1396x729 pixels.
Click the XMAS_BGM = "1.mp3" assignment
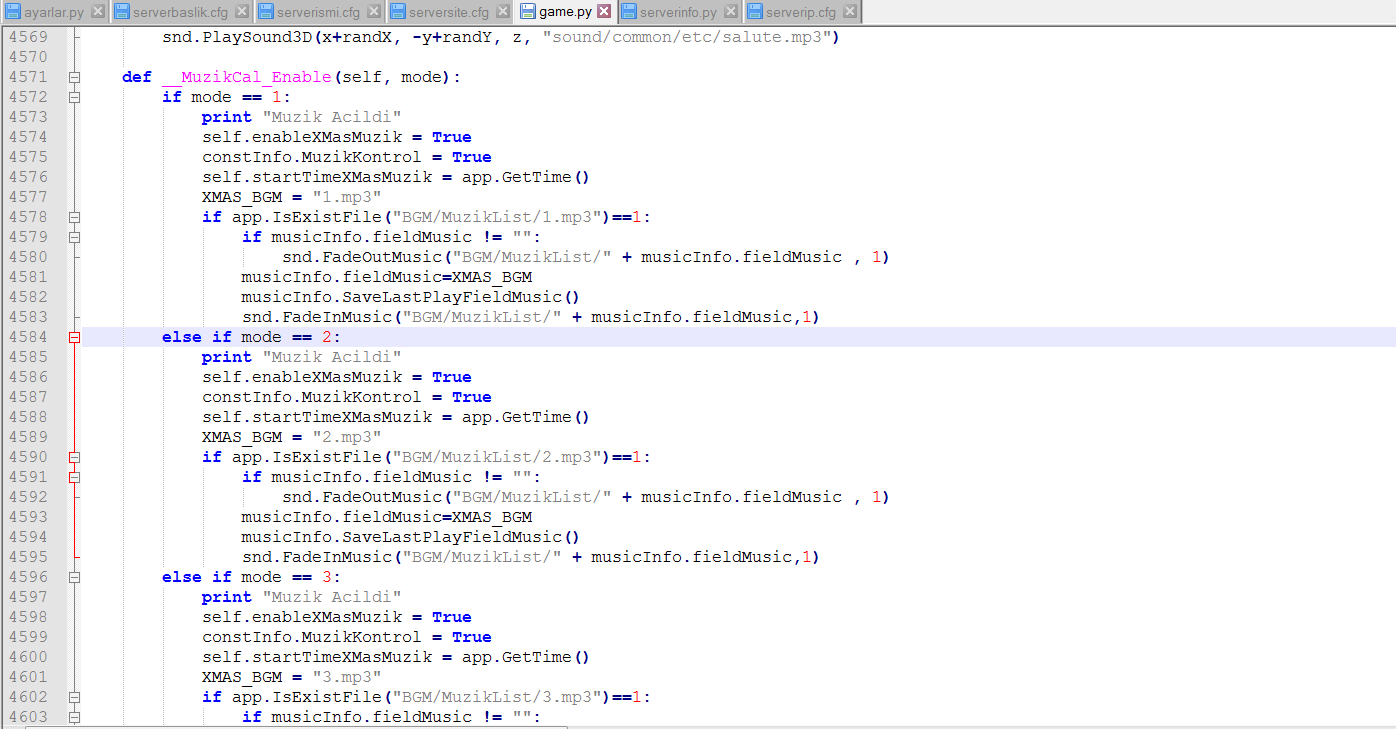(x=292, y=197)
